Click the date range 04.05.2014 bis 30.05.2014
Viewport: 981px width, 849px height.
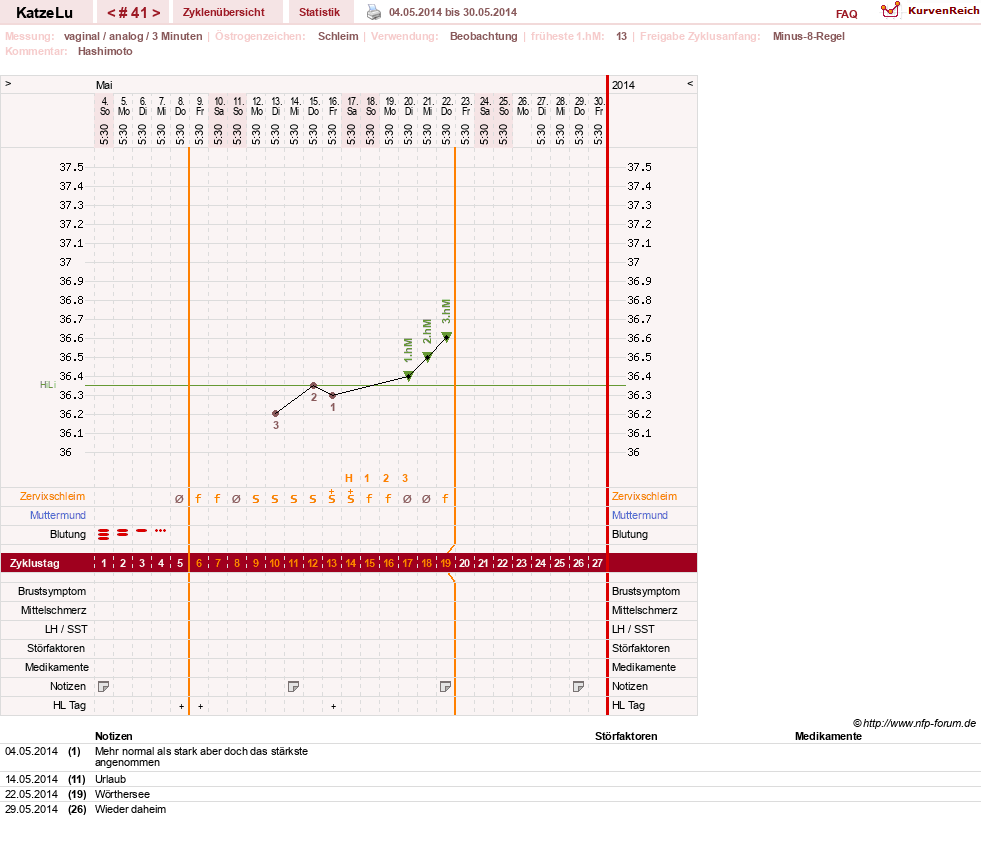pyautogui.click(x=453, y=12)
